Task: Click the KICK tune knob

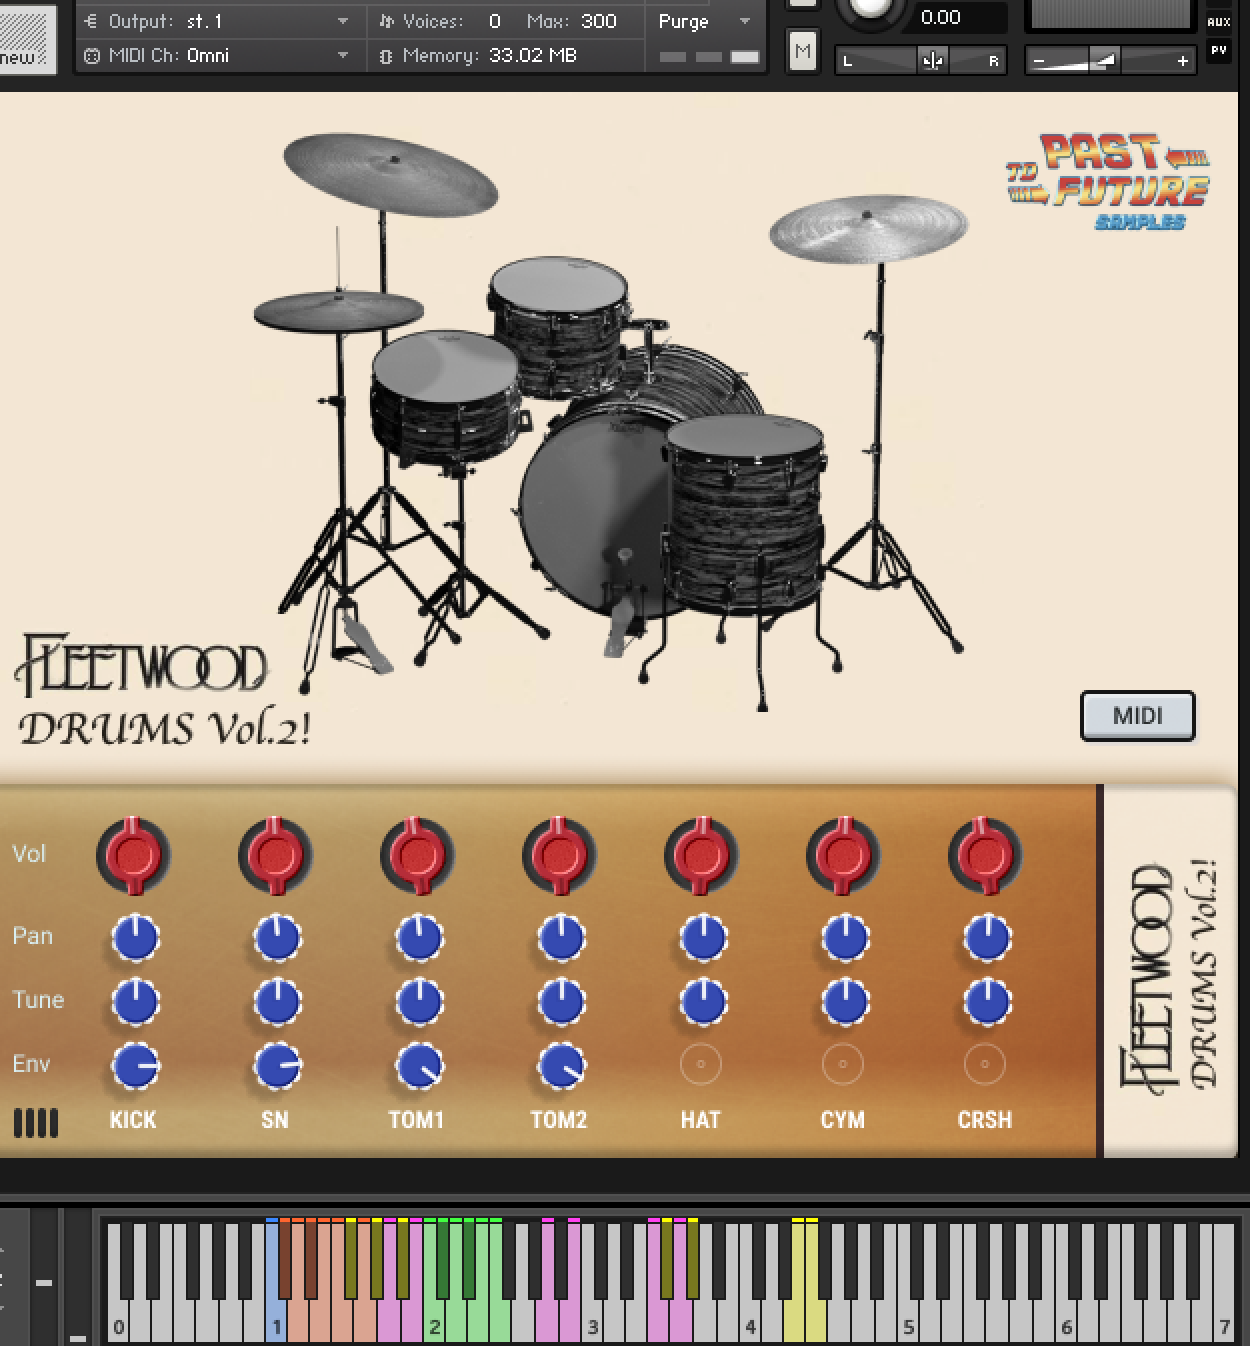Action: pyautogui.click(x=135, y=1002)
